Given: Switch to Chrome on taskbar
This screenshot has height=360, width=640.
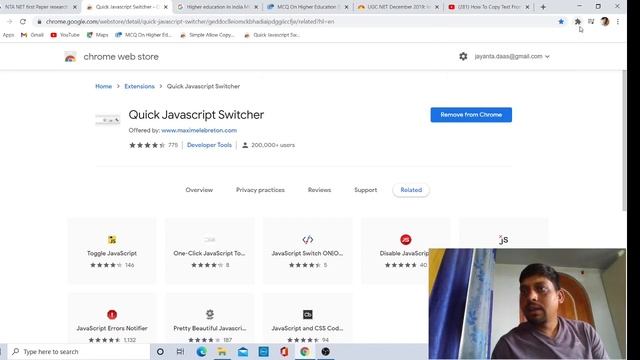Looking at the screenshot, I should pos(305,351).
